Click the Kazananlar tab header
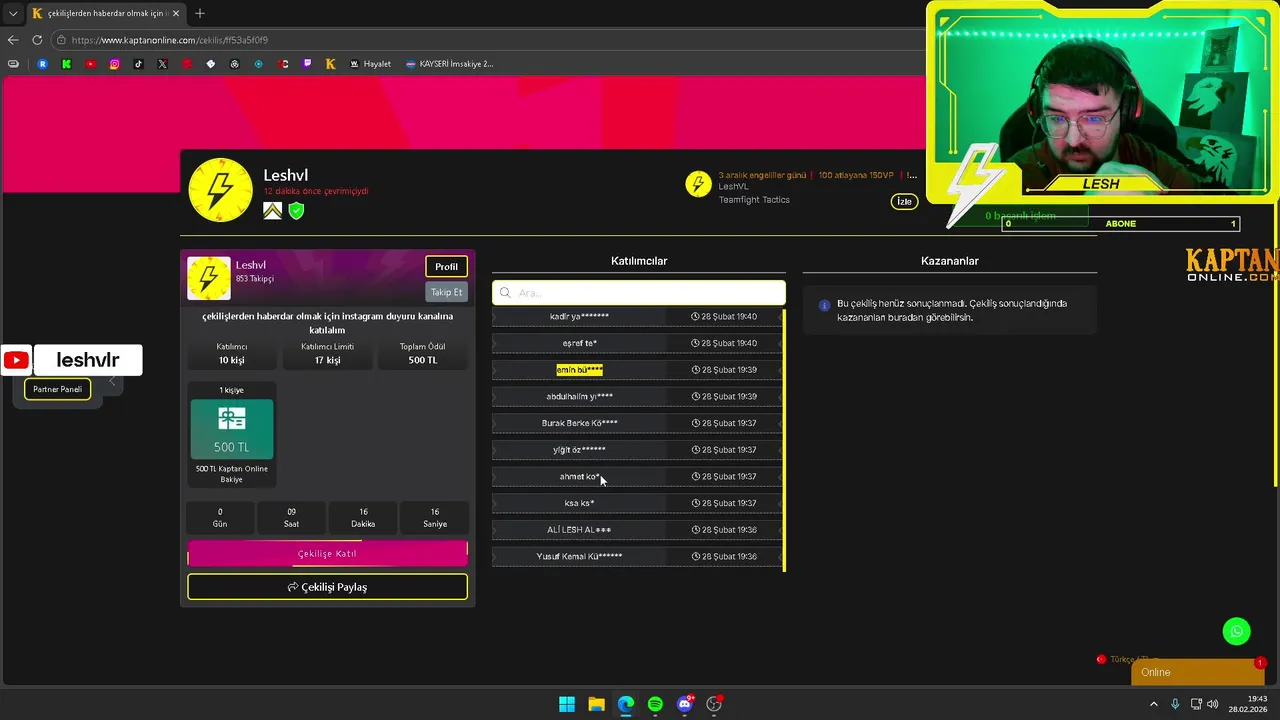 coord(949,261)
